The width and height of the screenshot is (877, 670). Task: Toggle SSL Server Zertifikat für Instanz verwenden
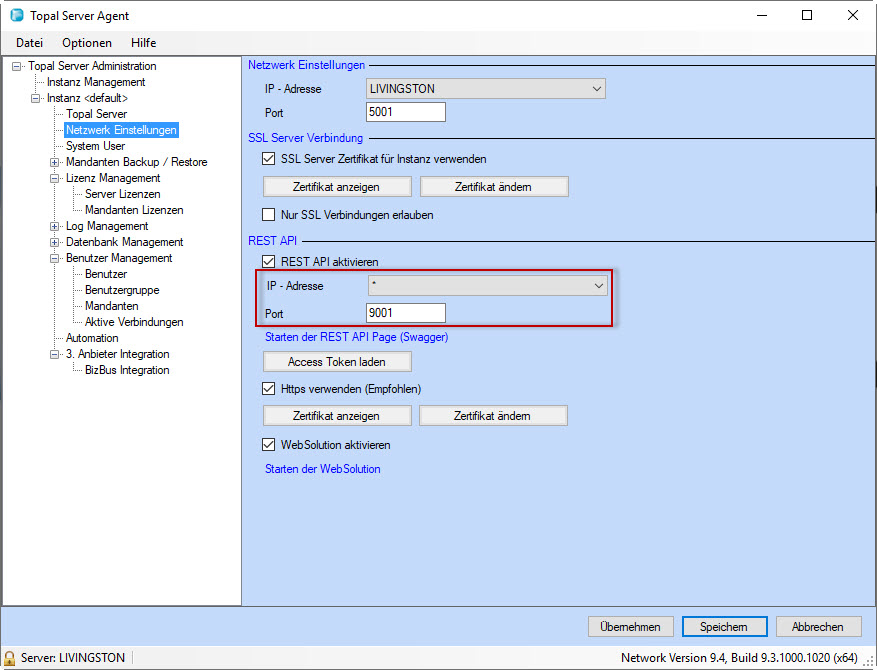click(x=268, y=159)
